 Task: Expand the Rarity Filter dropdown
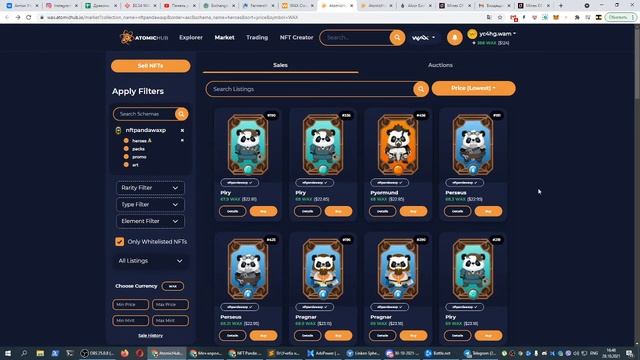pos(150,188)
